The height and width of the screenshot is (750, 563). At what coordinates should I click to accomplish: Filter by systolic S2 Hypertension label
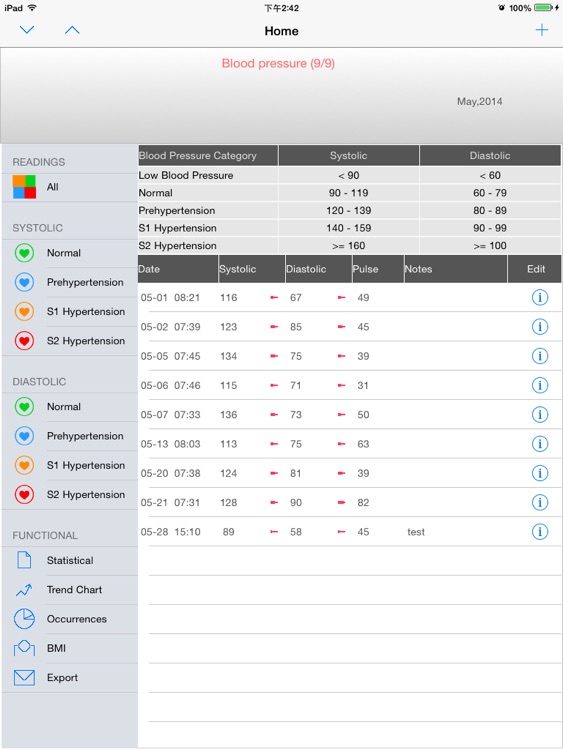click(x=86, y=341)
